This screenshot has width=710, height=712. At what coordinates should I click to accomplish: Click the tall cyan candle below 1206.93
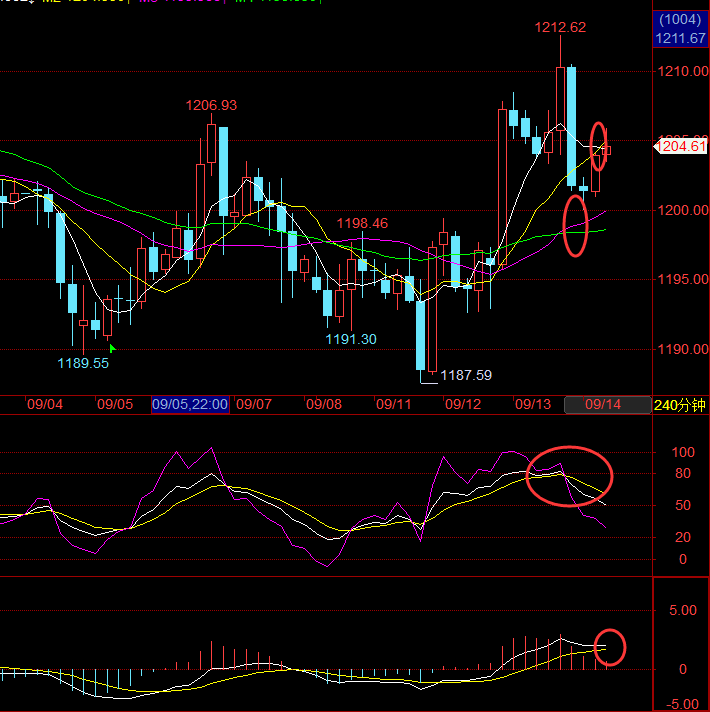(223, 172)
